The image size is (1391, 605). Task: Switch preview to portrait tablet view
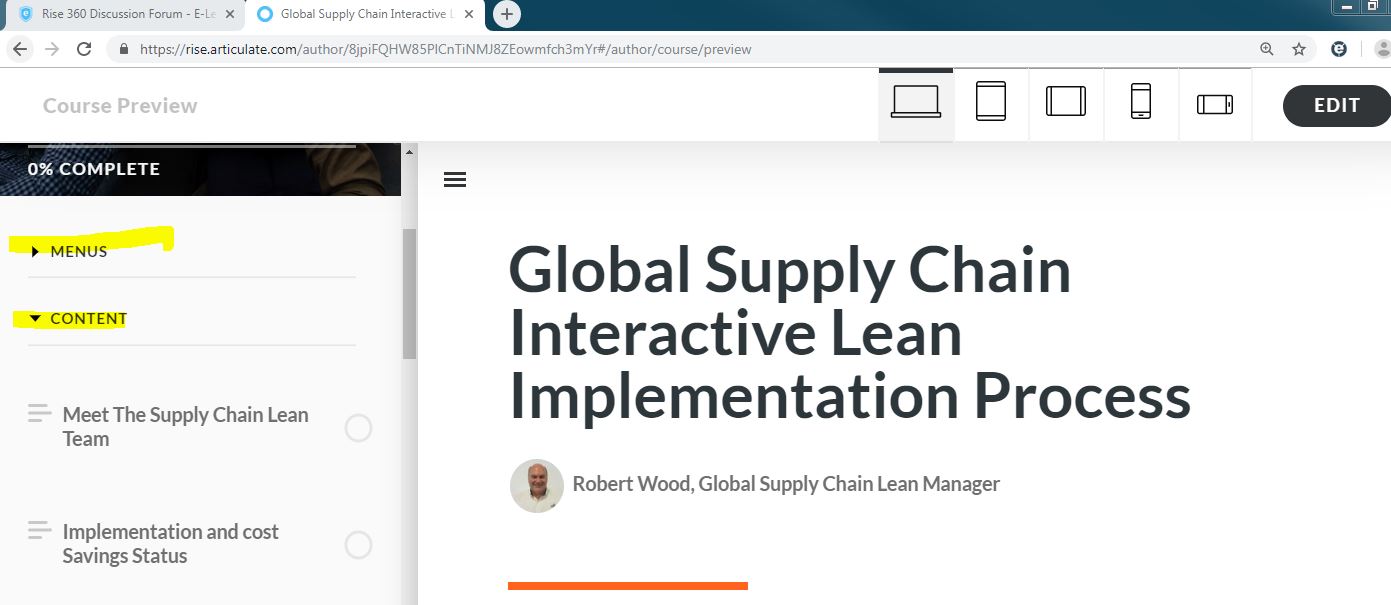(x=991, y=103)
